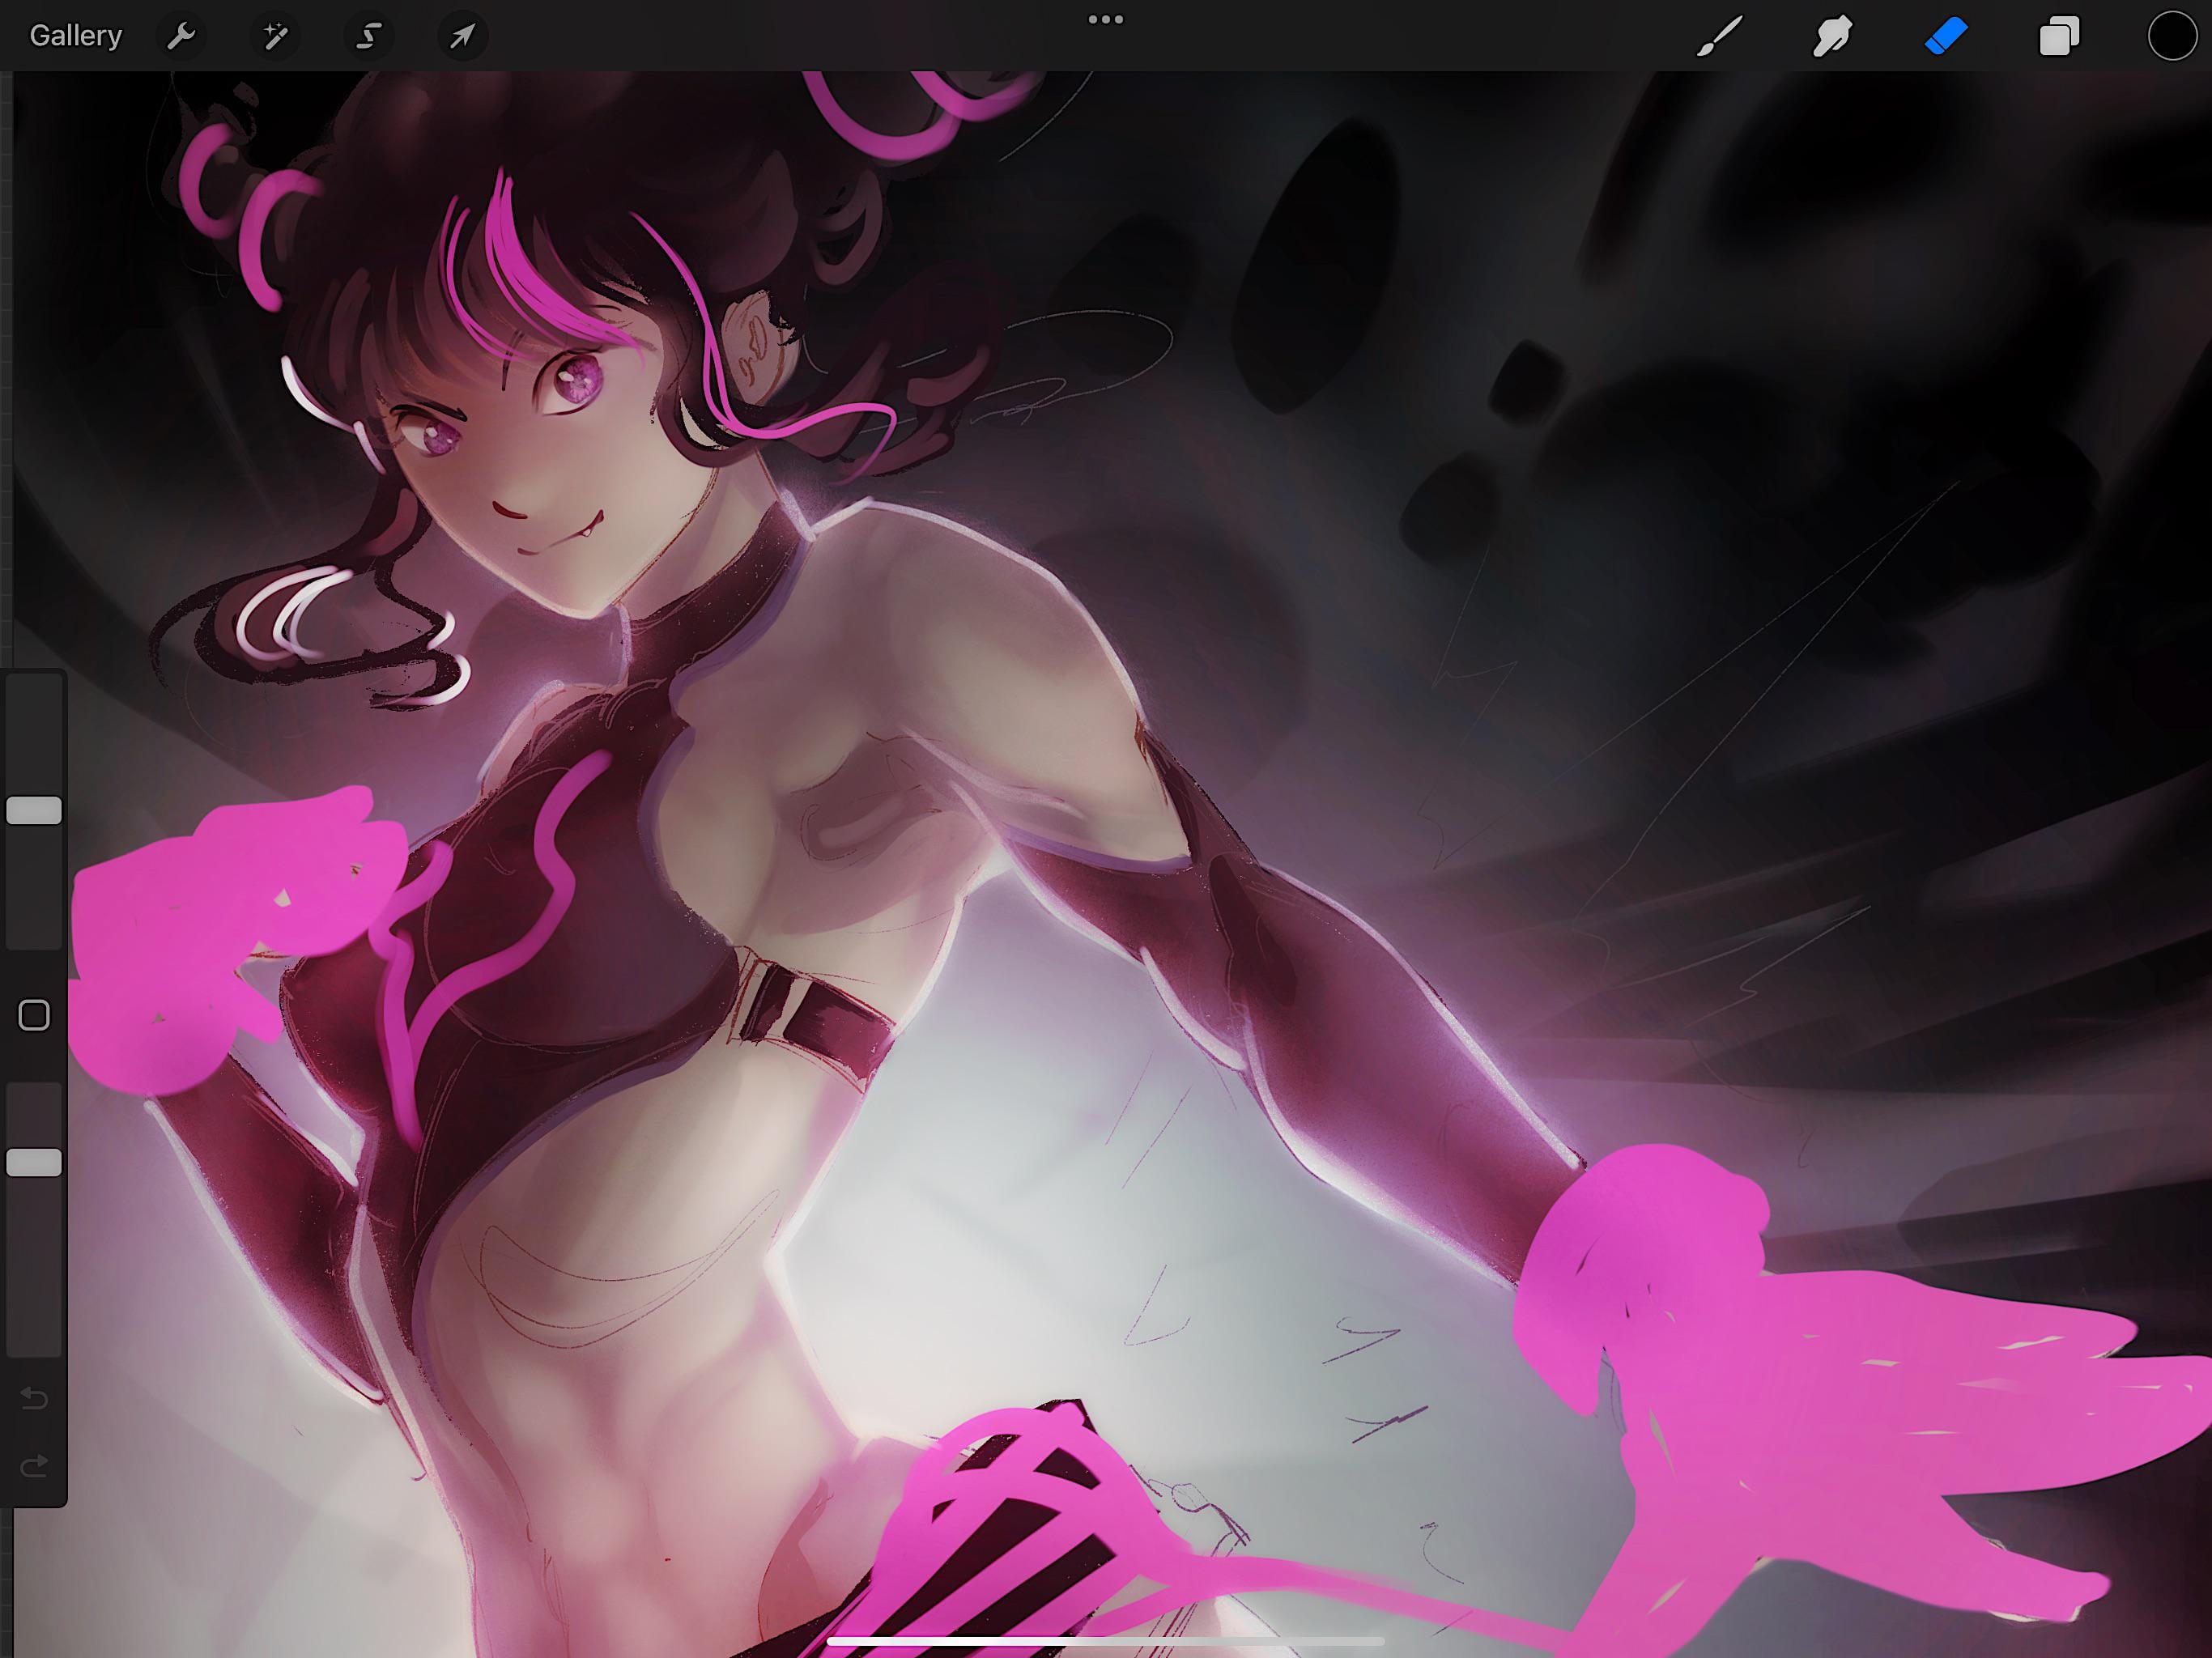
Task: Select the Eraser tool
Action: tap(1946, 37)
